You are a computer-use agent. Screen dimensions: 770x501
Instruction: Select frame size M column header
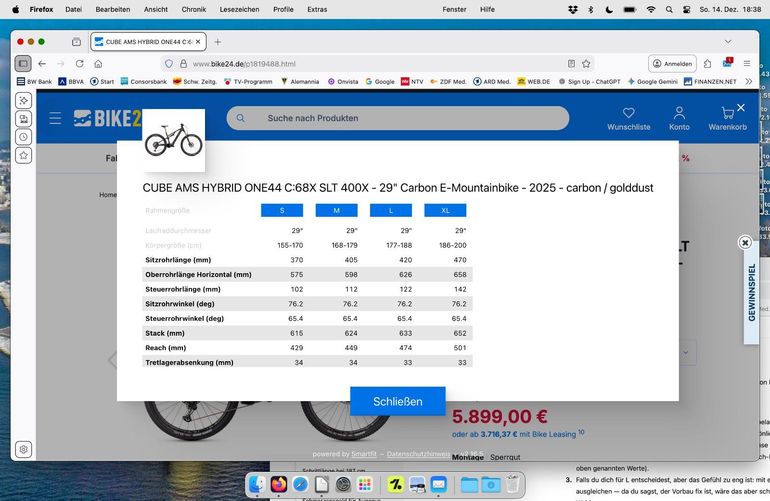point(336,210)
